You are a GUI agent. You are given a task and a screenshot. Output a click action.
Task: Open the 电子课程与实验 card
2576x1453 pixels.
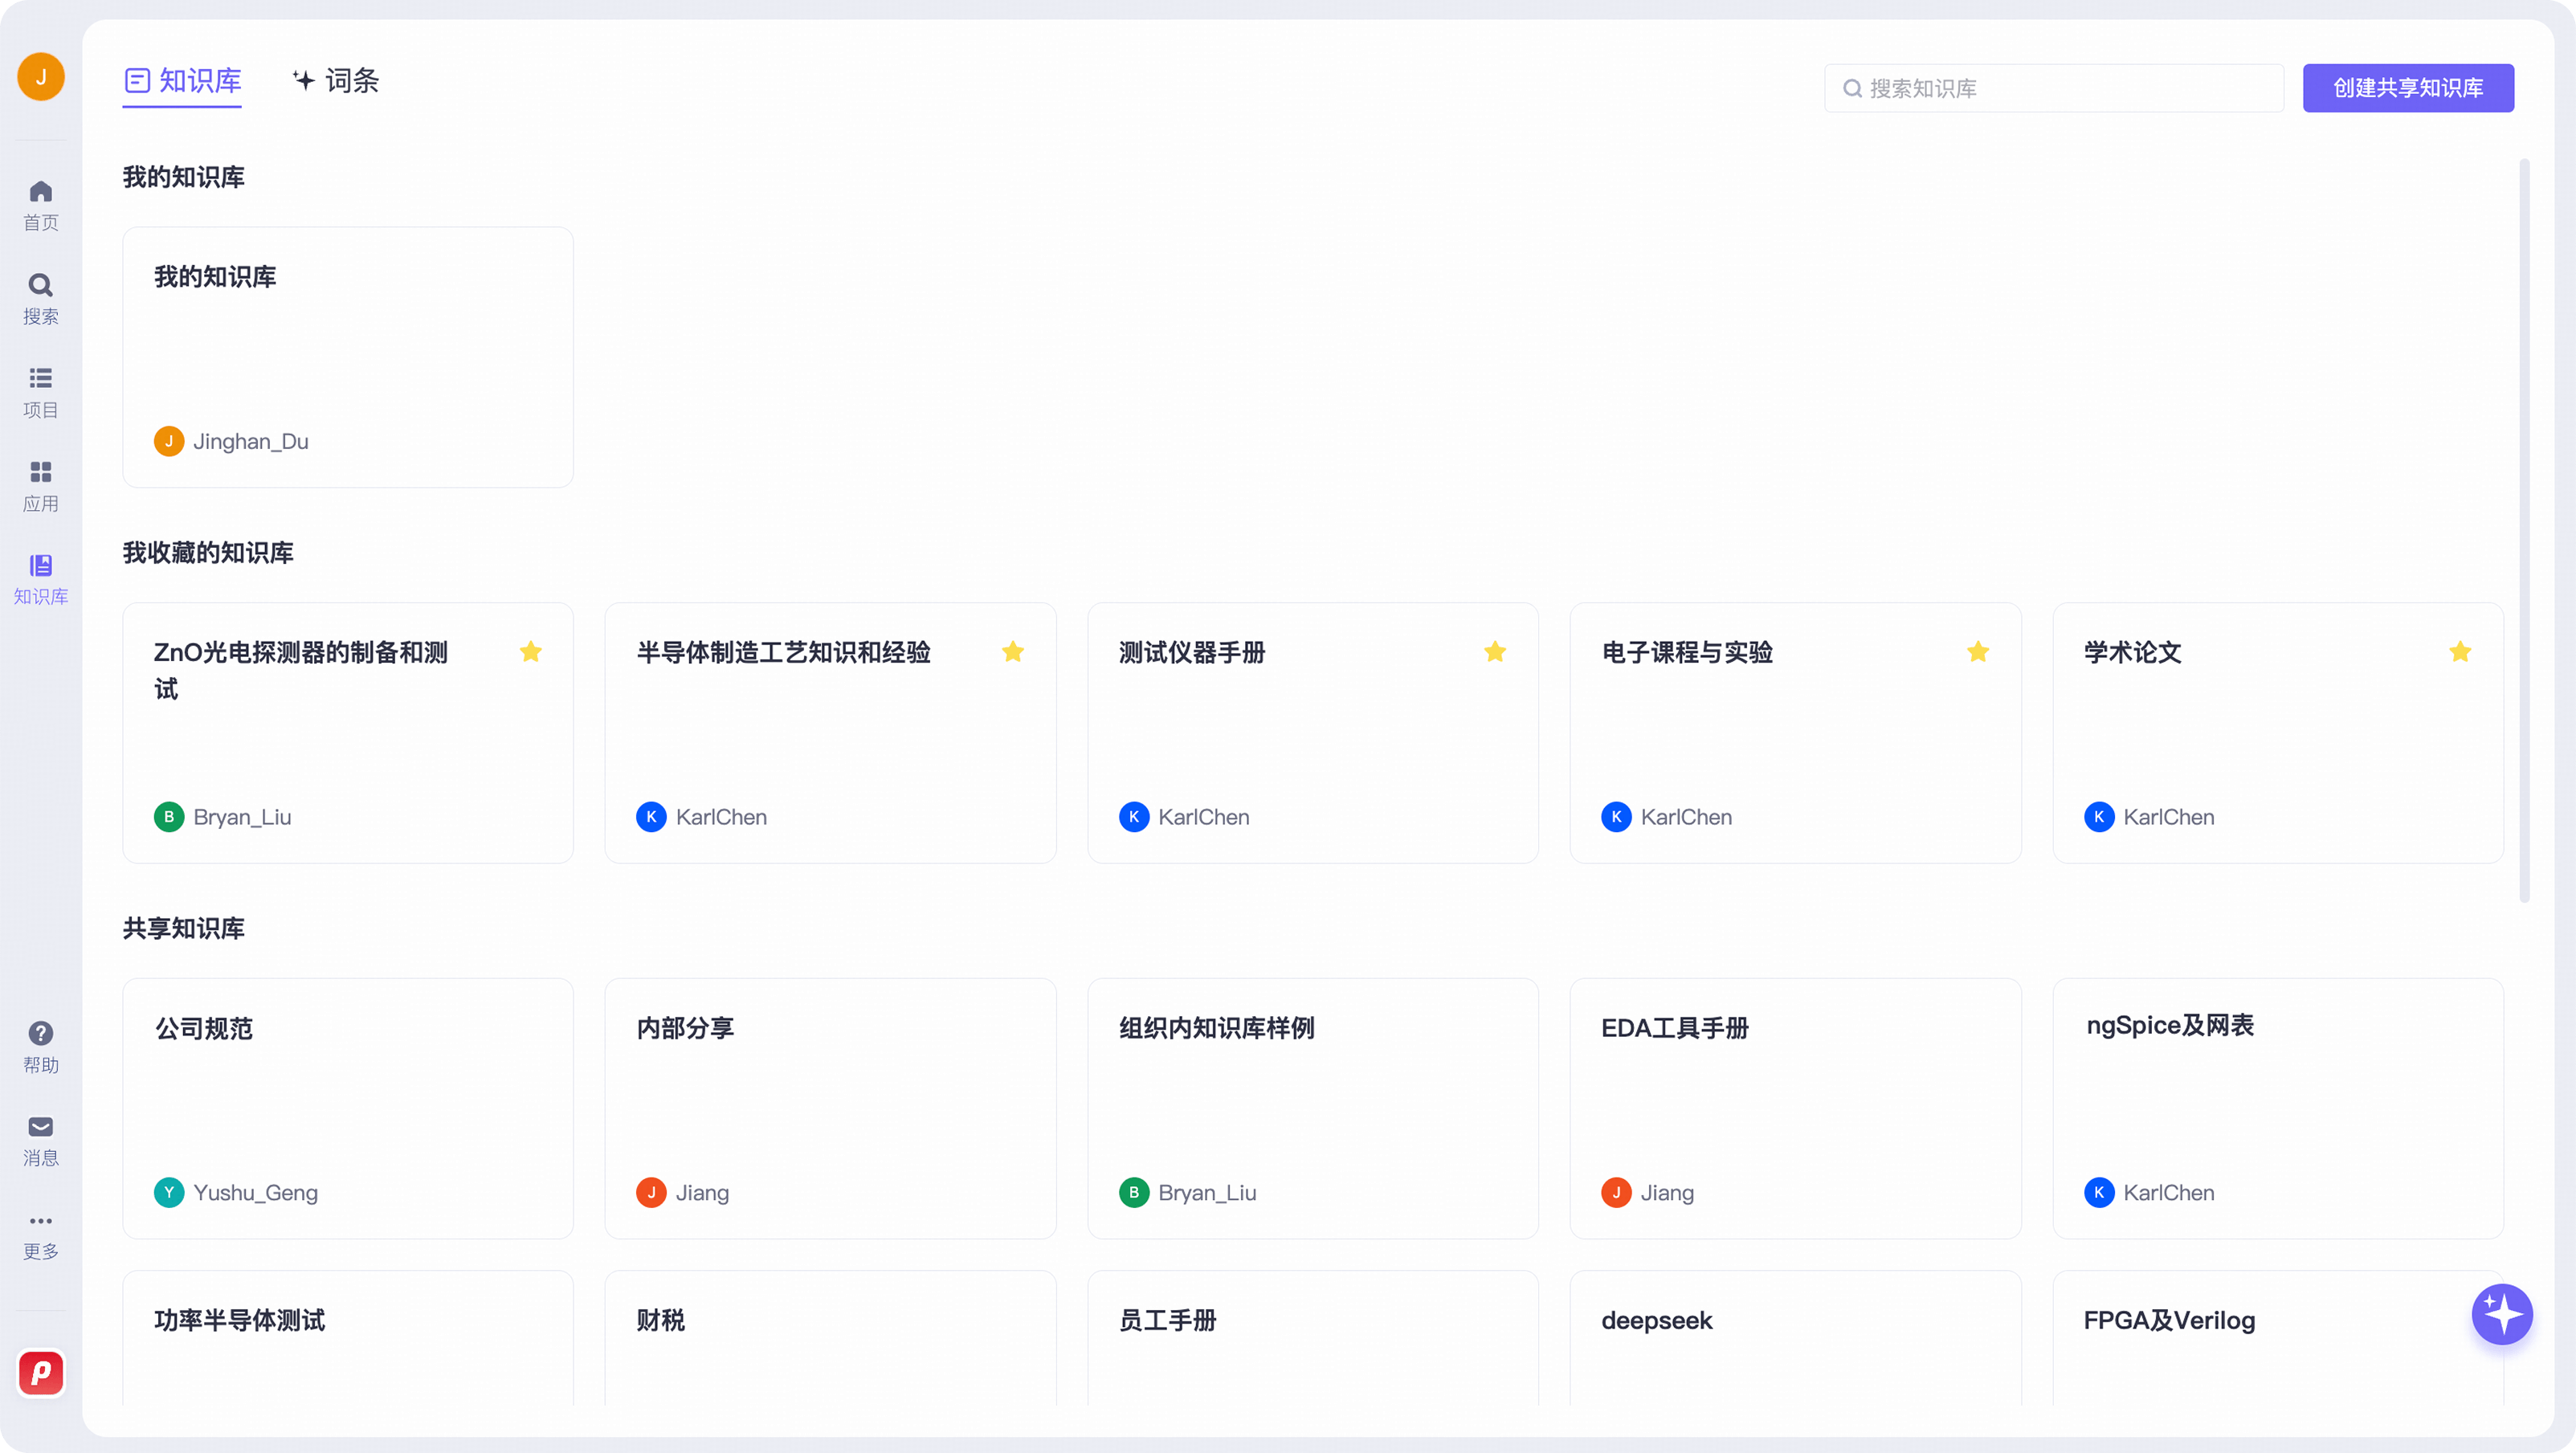[1795, 733]
